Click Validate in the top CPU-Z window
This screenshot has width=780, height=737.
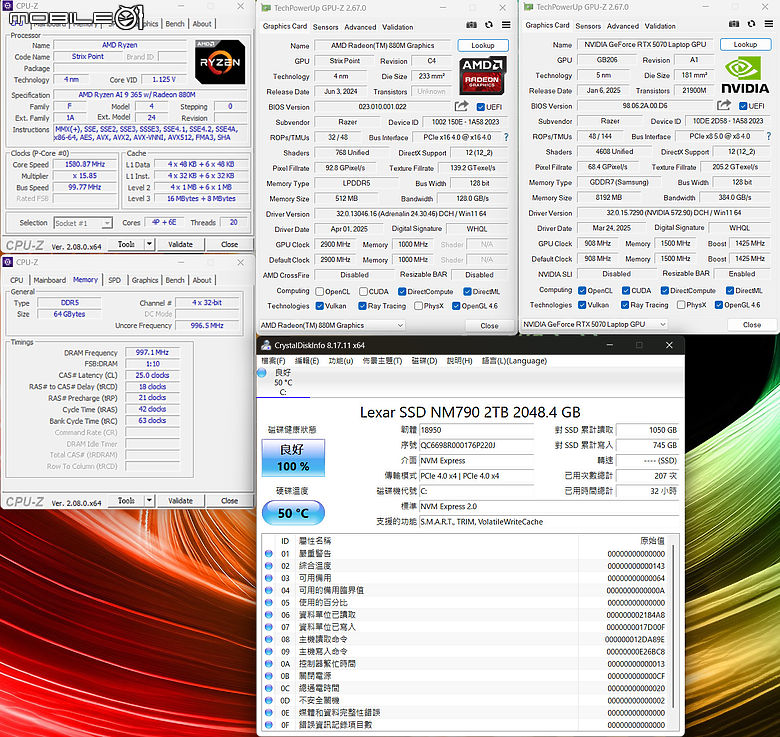(x=180, y=244)
